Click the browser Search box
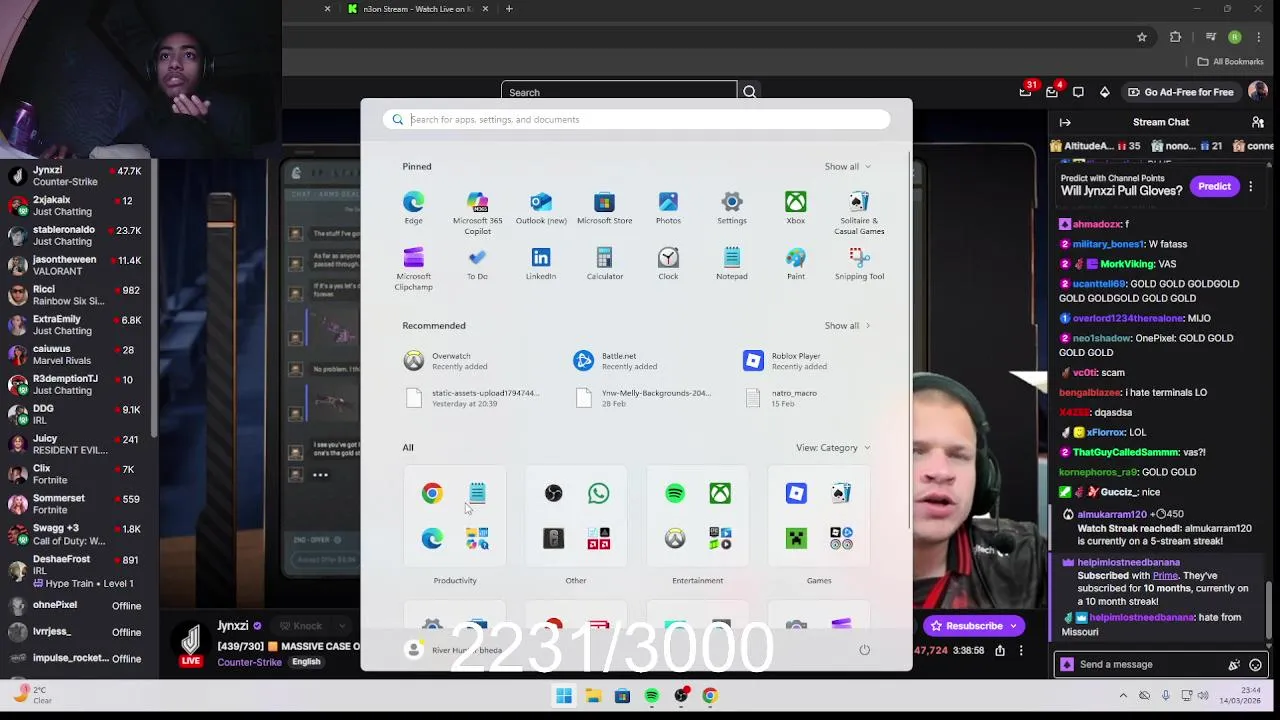The width and height of the screenshot is (1280, 720). [x=619, y=92]
